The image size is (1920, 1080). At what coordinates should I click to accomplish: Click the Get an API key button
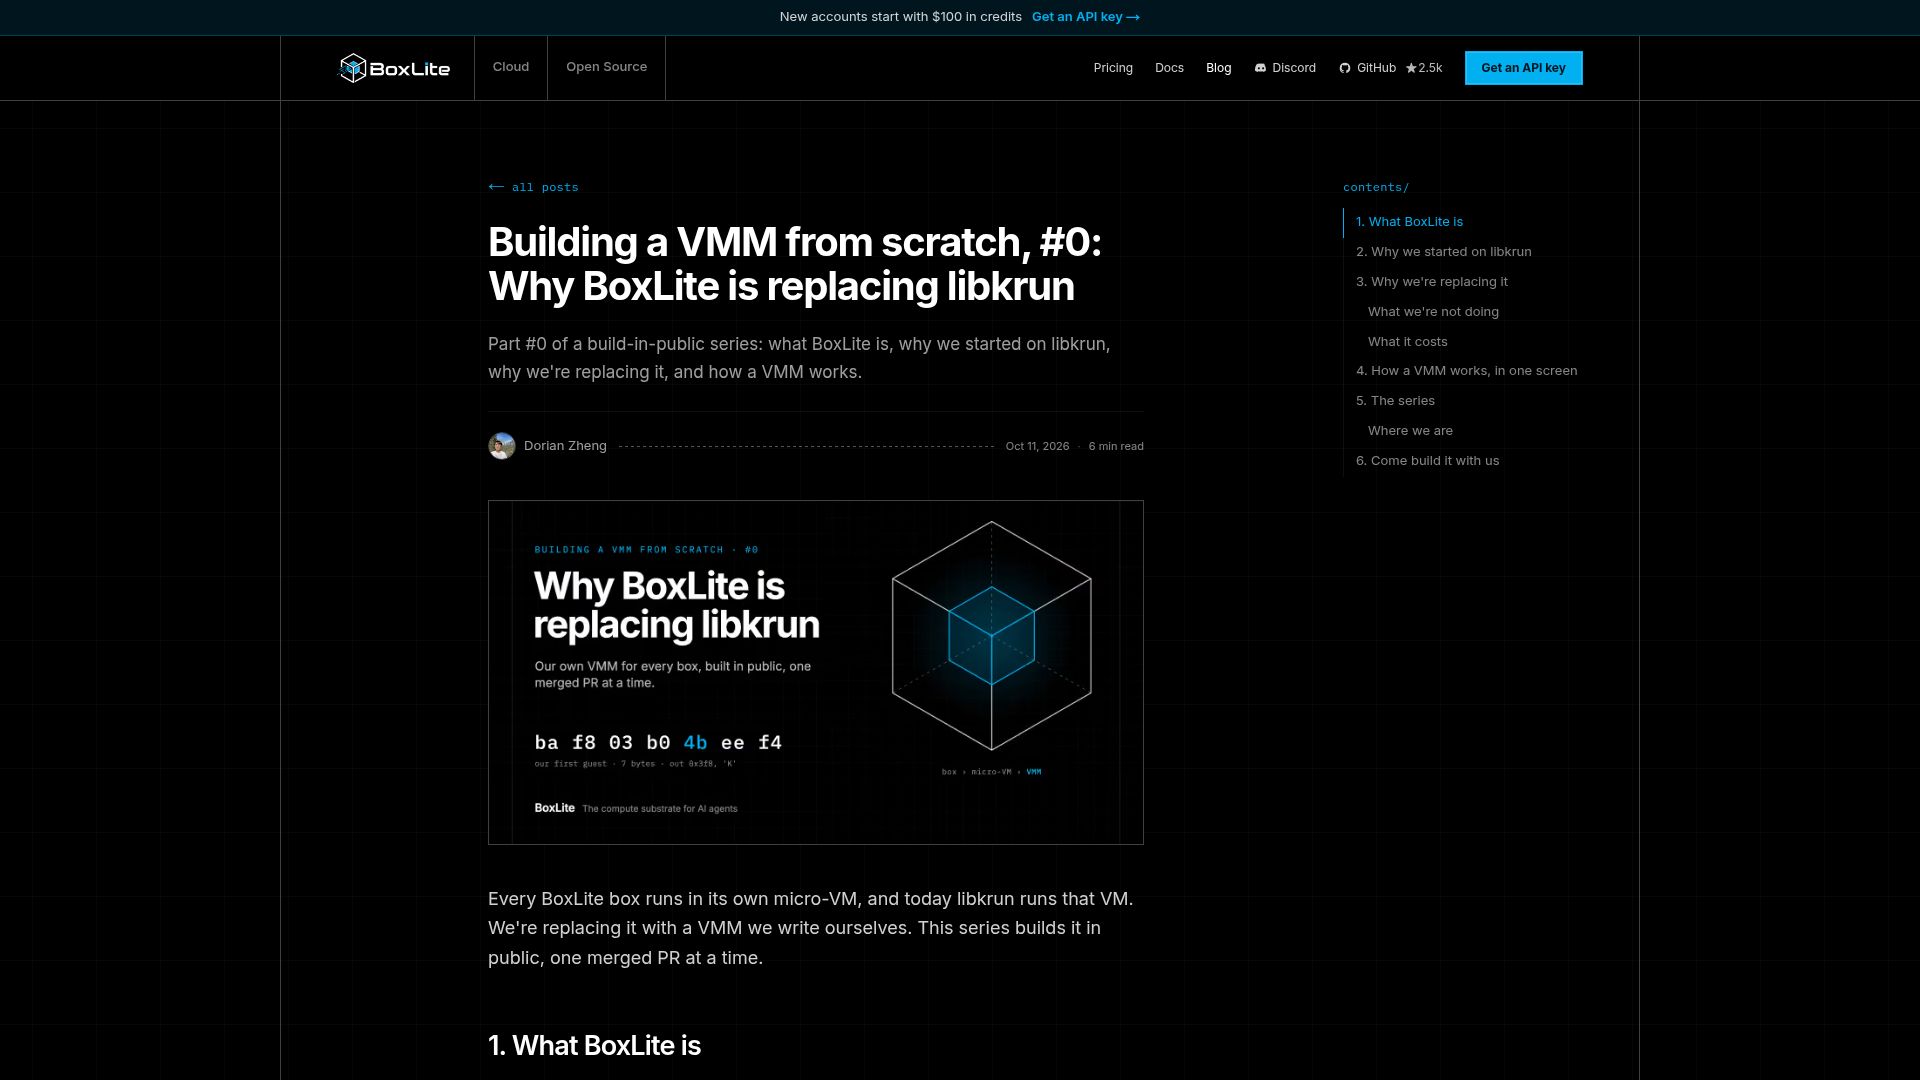pos(1523,68)
